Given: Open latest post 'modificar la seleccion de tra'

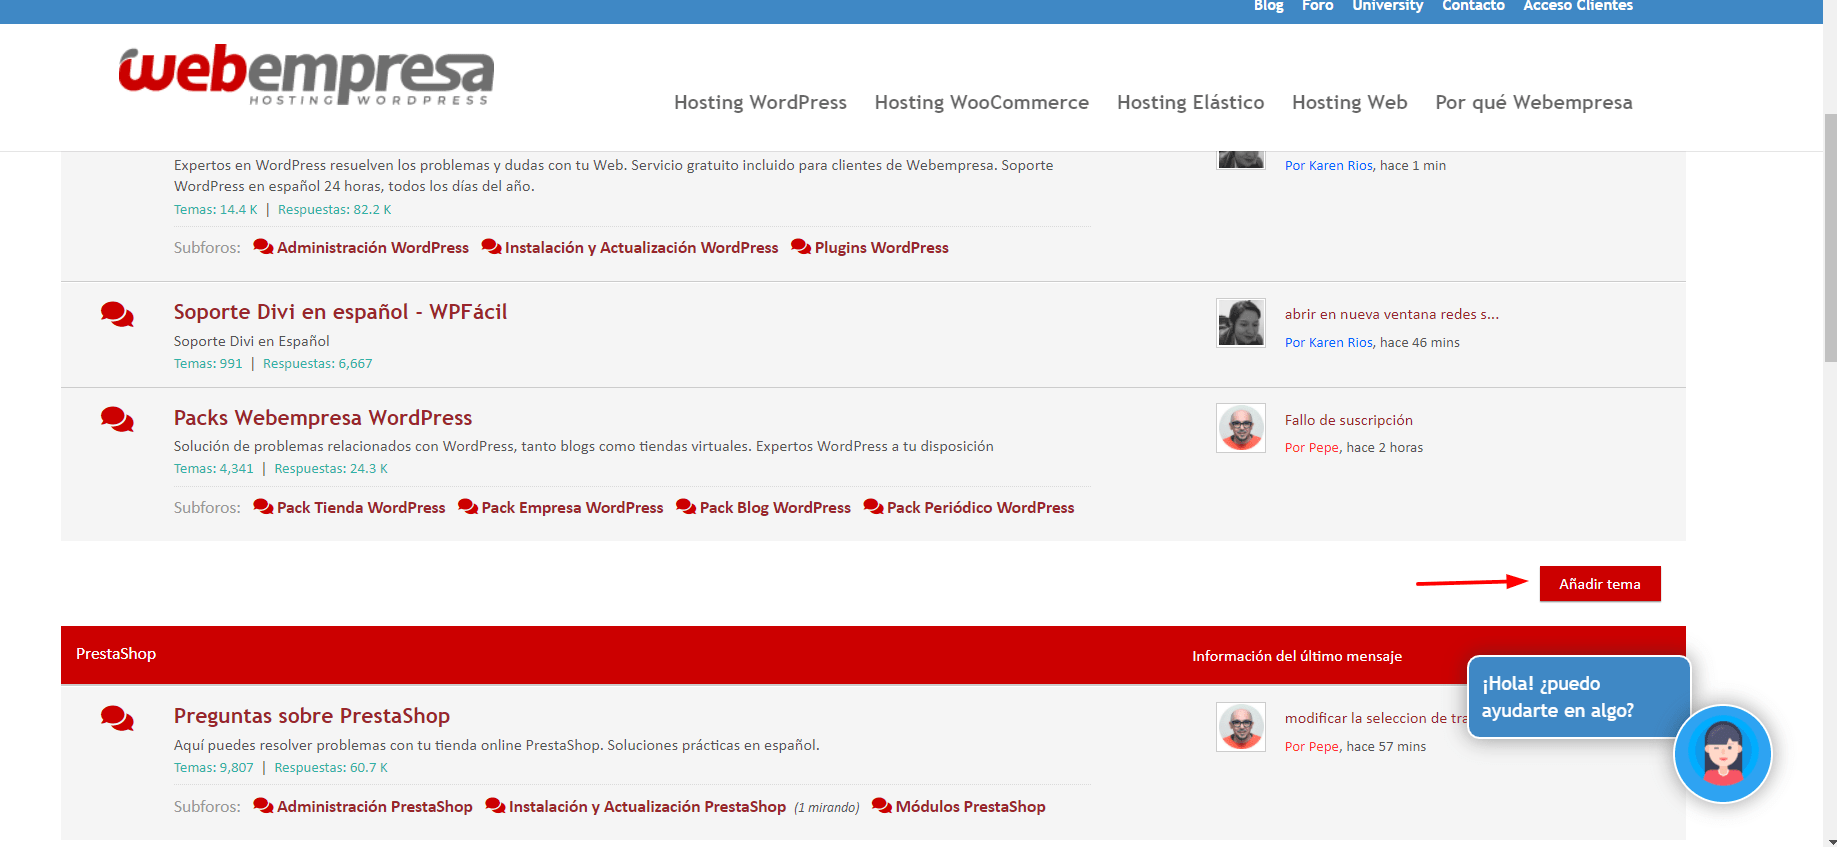Looking at the screenshot, I should 1376,718.
